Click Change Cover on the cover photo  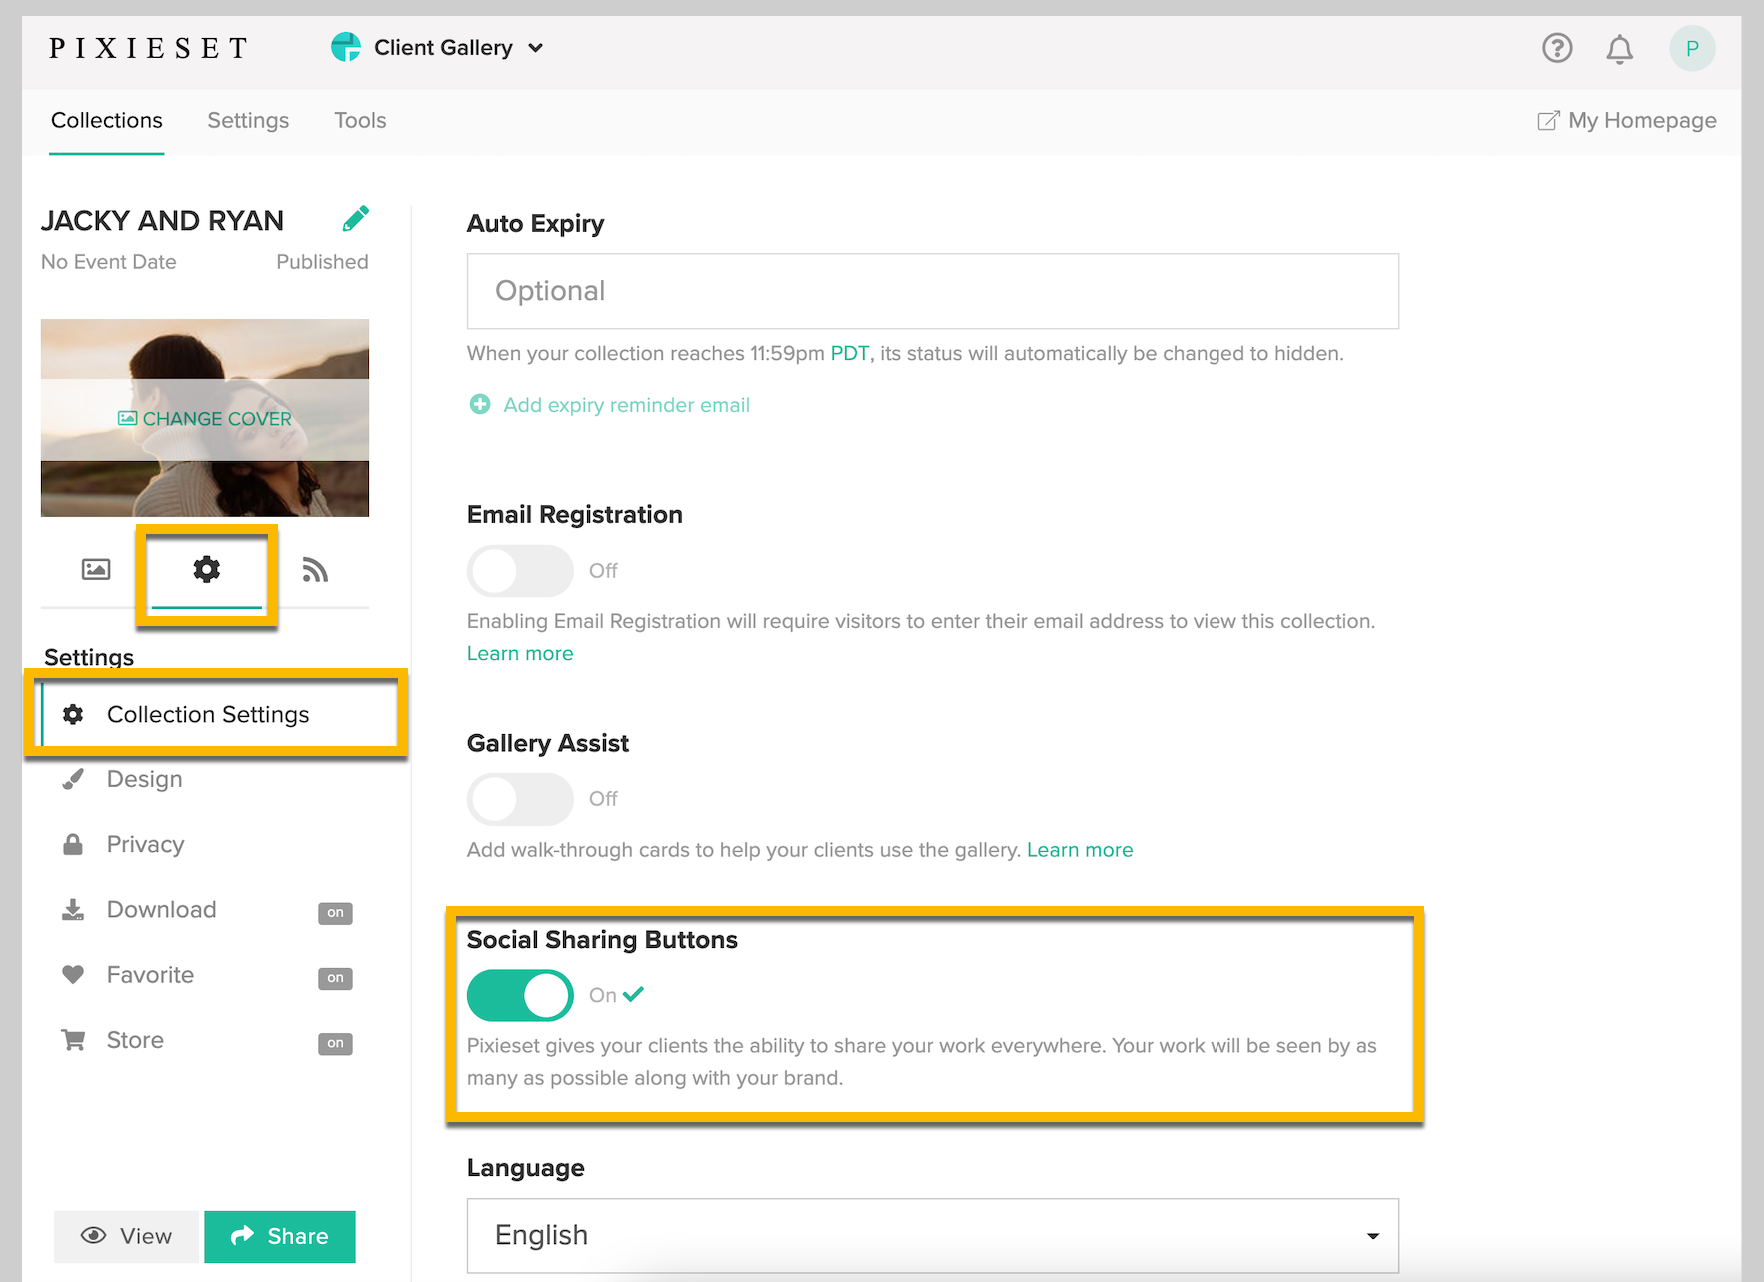205,418
